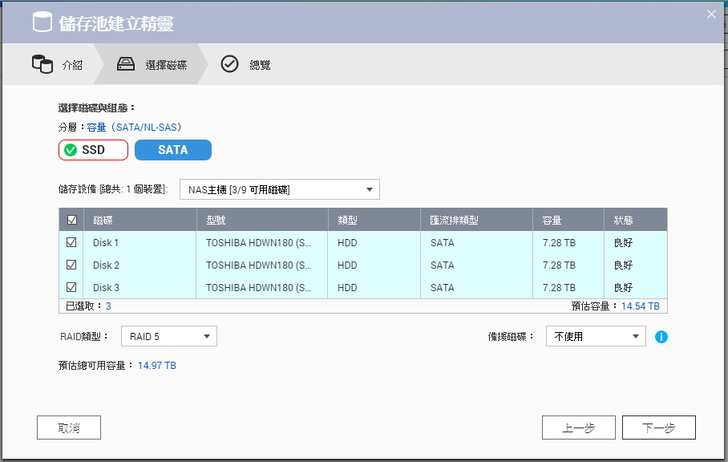Screen dimensions: 728x462
Task: Expand the 備援磁碟 spare disk dropdown
Action: tap(596, 337)
